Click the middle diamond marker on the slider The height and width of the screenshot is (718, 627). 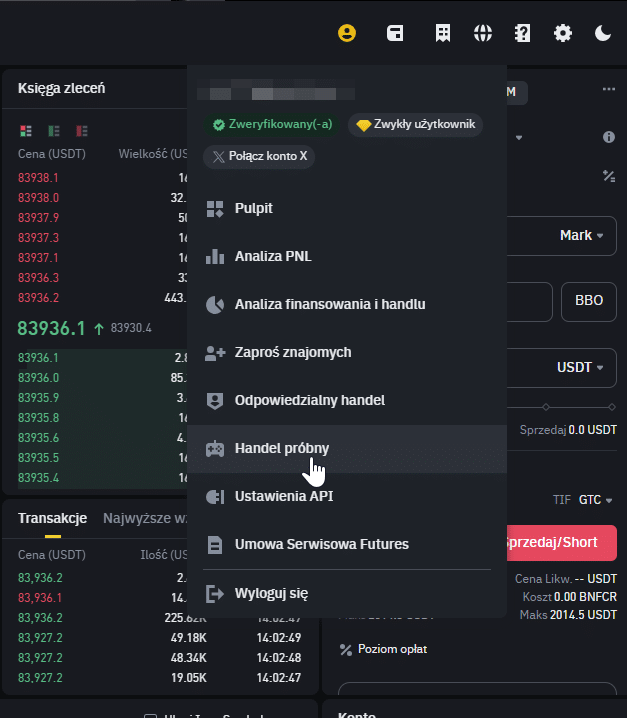pyautogui.click(x=545, y=407)
